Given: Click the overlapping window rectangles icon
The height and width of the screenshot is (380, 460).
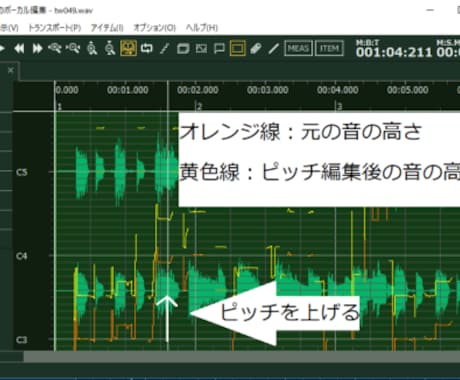Looking at the screenshot, I should [183, 49].
